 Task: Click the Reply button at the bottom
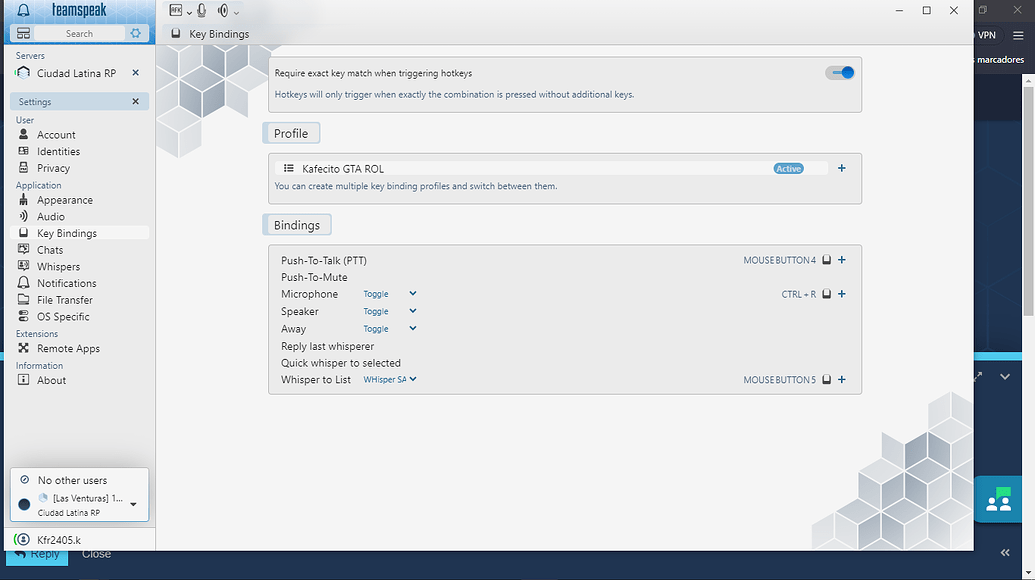point(37,553)
